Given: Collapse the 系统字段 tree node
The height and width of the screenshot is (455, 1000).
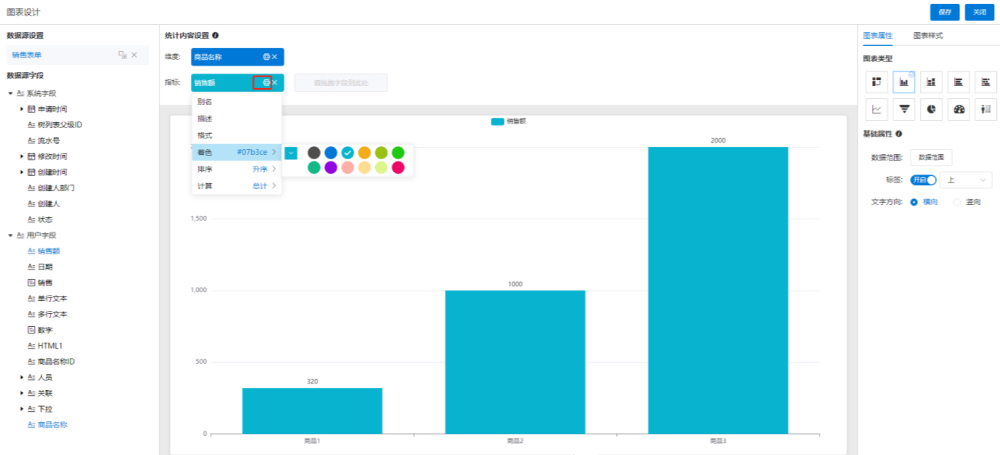Looking at the screenshot, I should coord(10,93).
